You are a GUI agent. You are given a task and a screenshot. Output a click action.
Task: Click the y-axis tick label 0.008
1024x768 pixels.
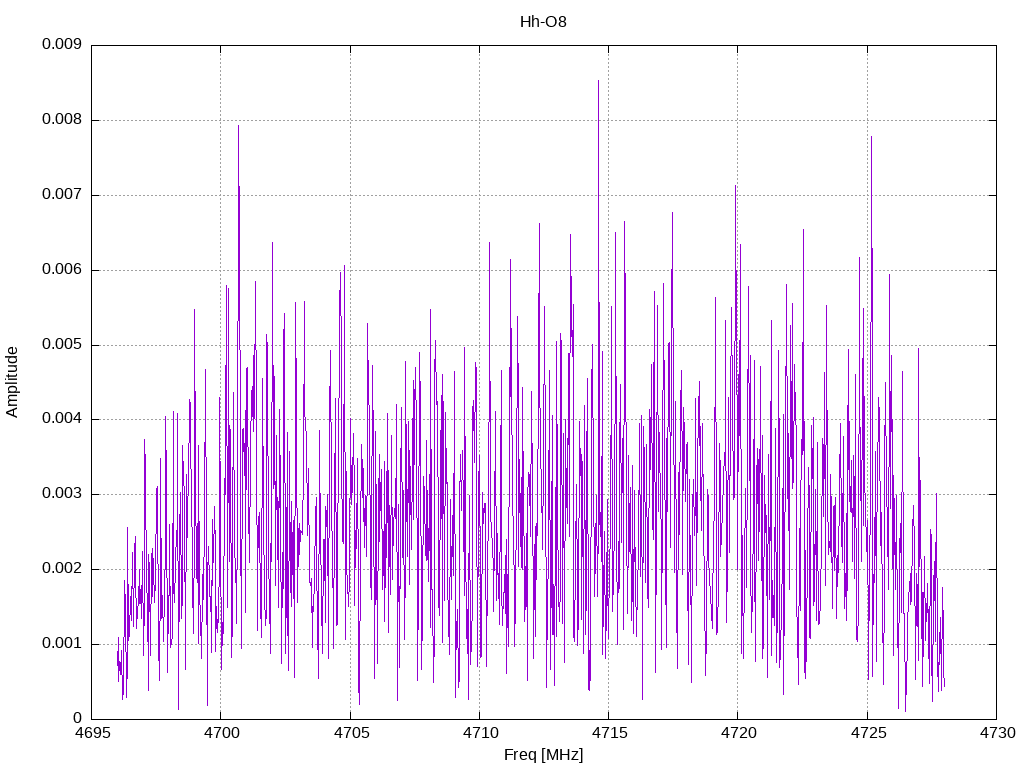pyautogui.click(x=62, y=120)
